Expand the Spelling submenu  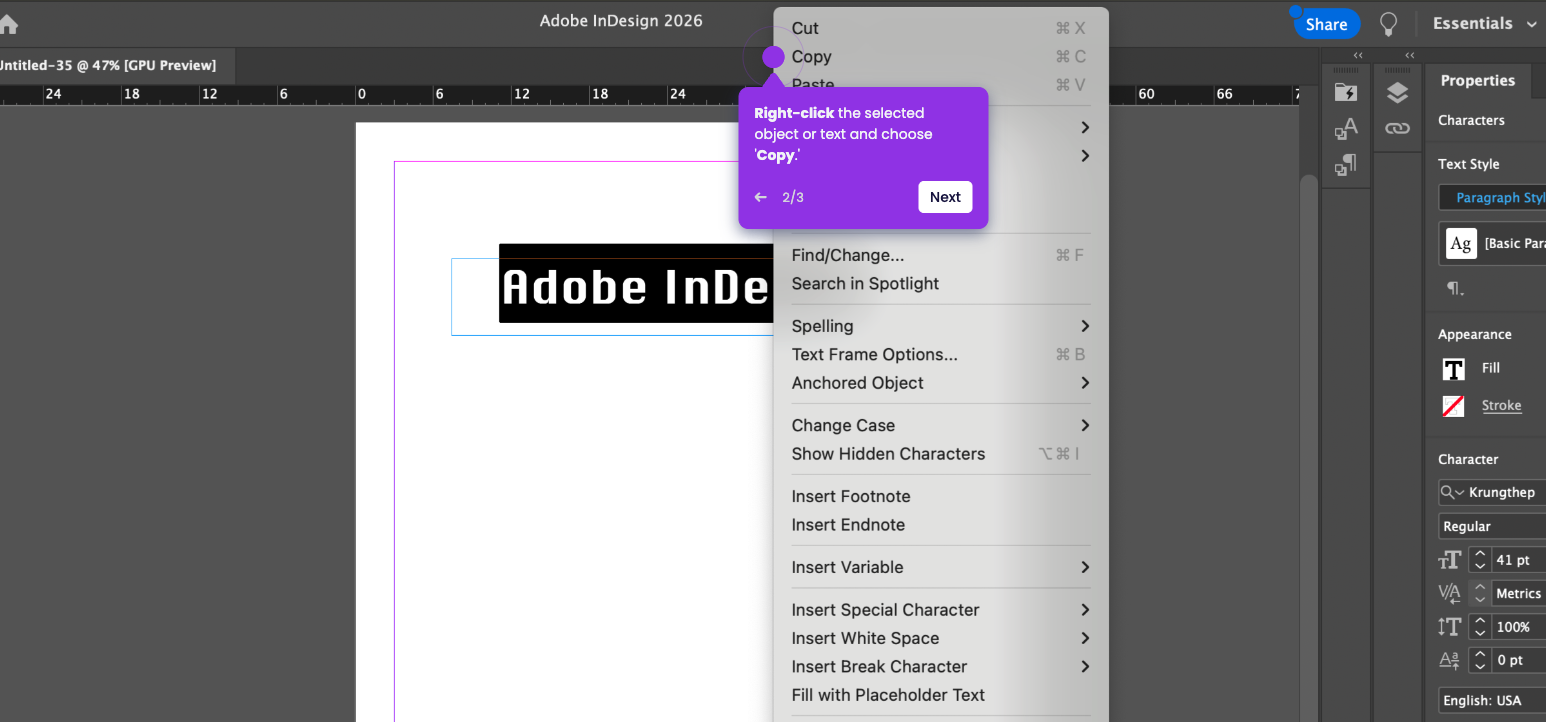coord(940,326)
